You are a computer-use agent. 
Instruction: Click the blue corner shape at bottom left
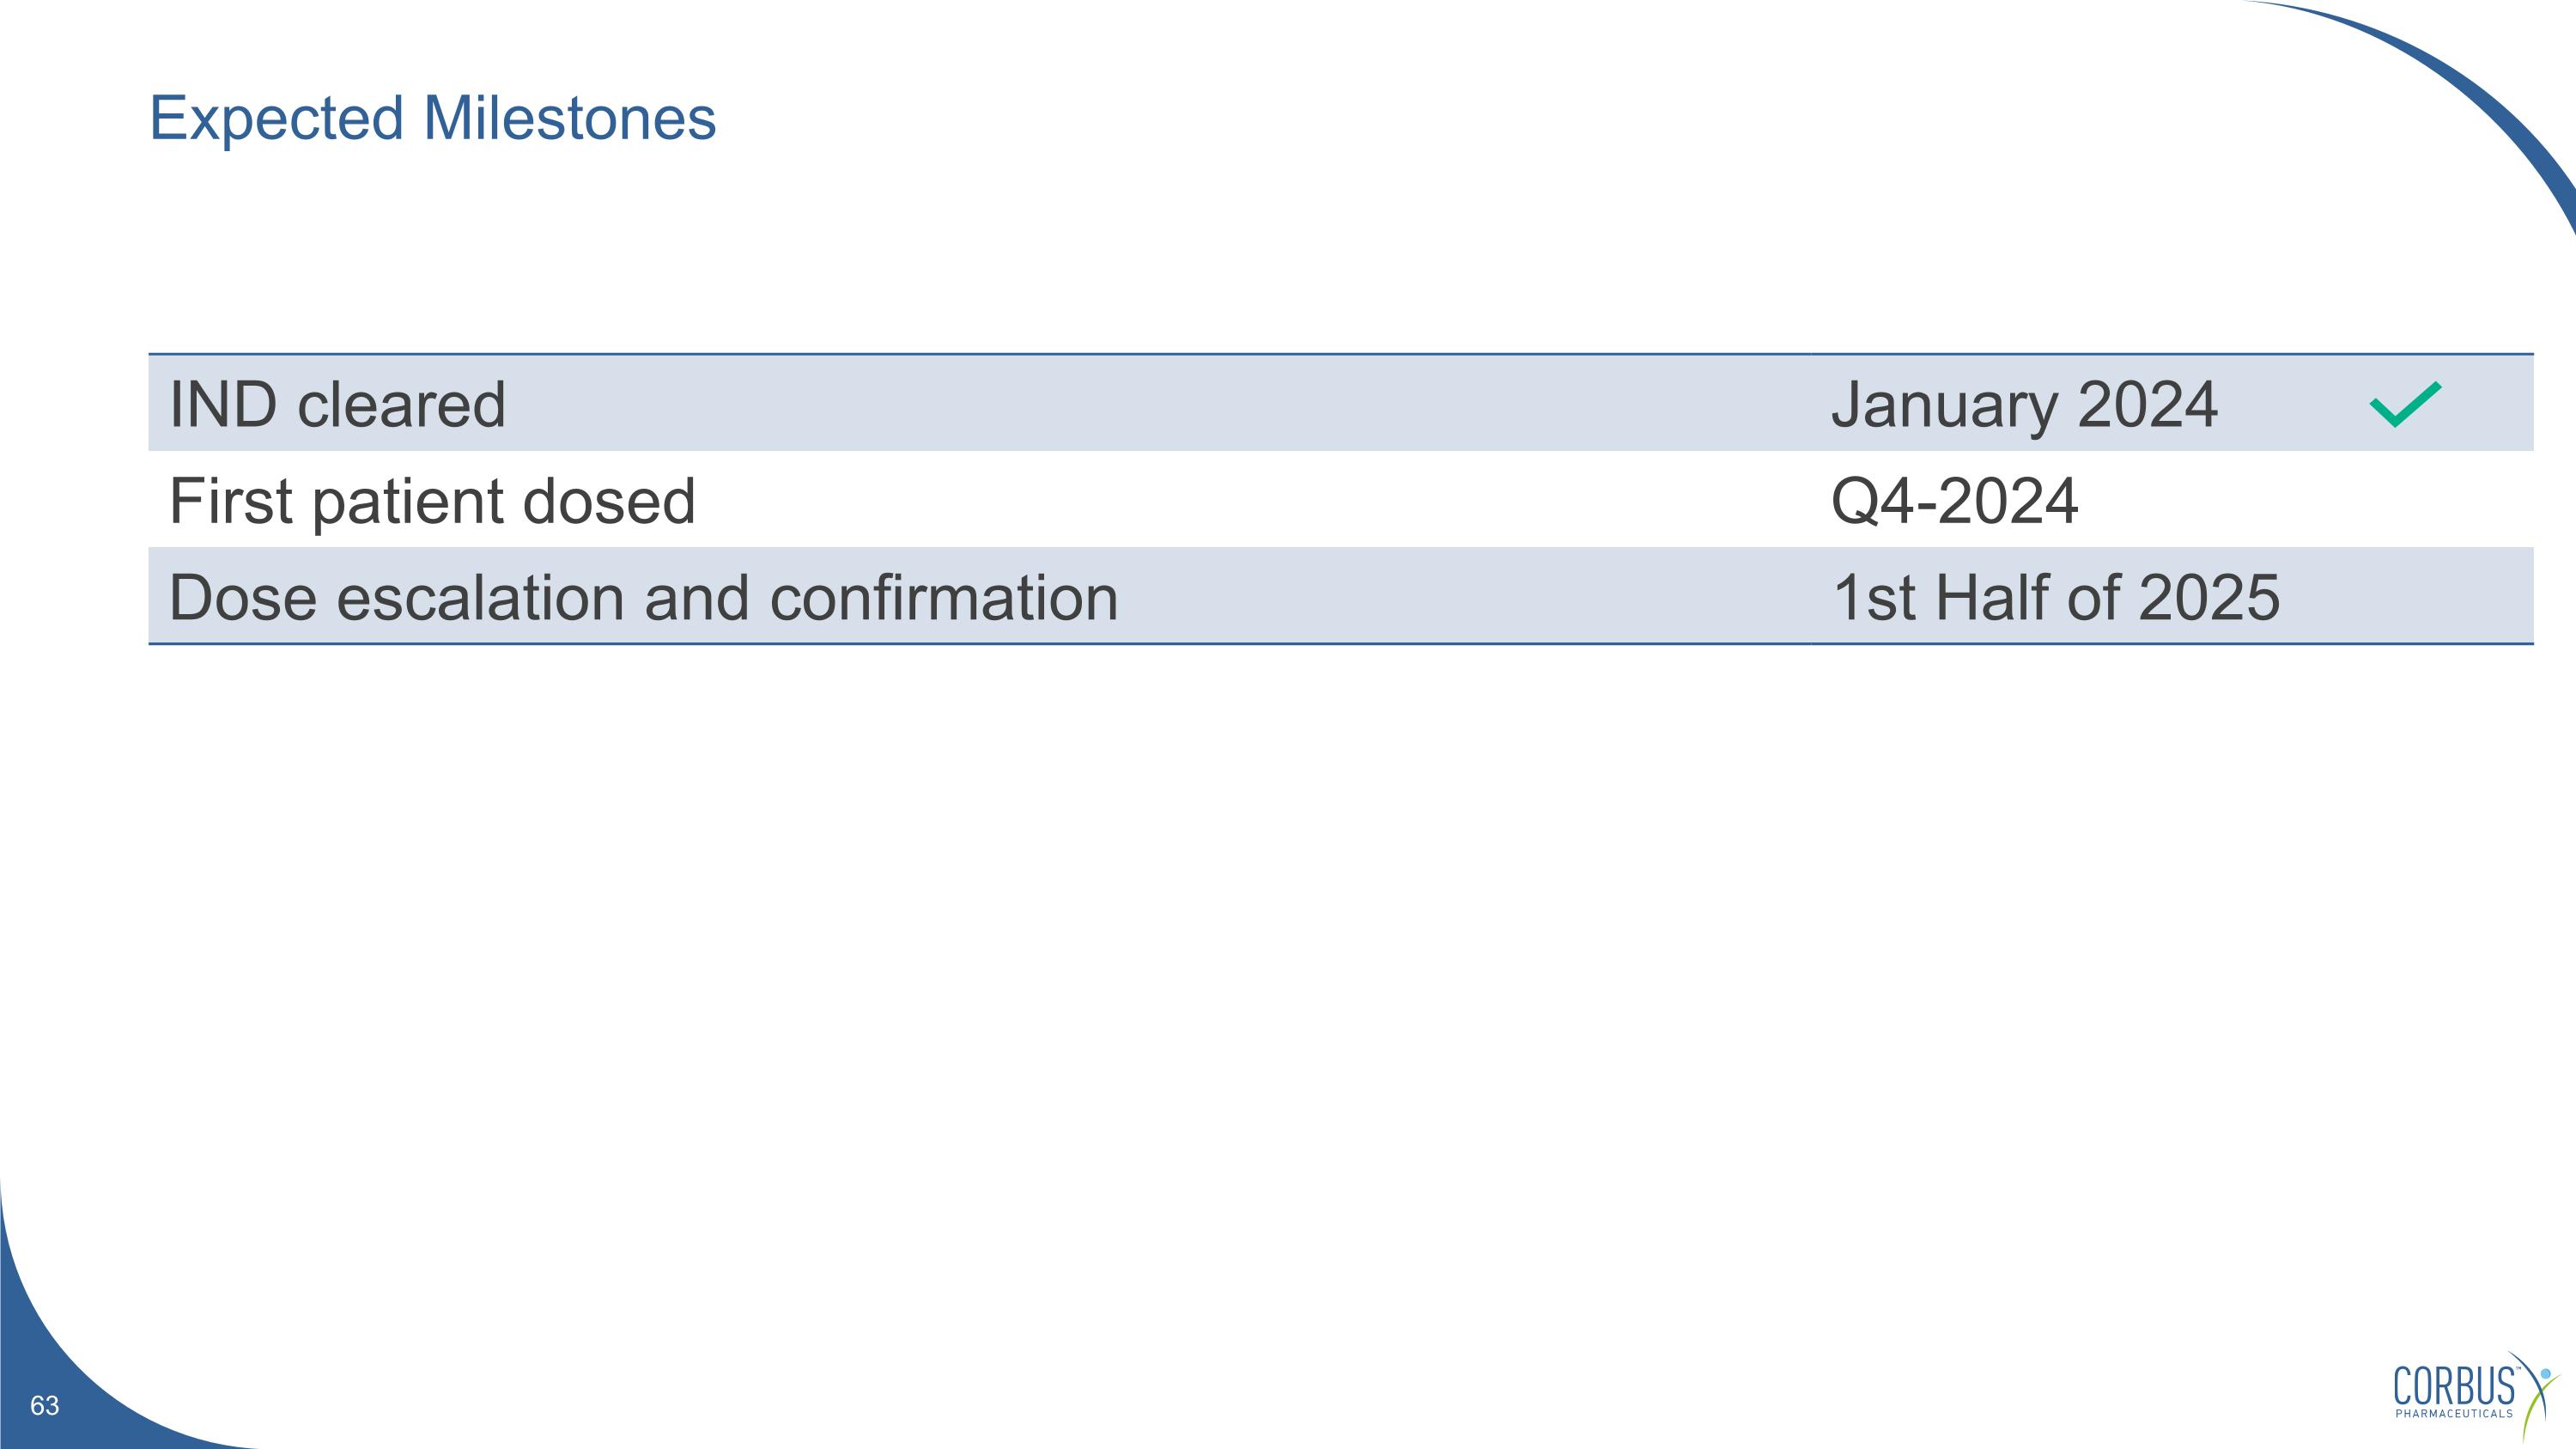pos(70,1370)
